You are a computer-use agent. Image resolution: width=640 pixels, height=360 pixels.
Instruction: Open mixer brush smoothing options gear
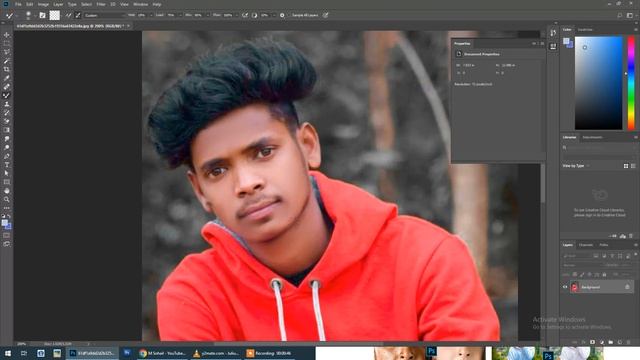point(282,15)
